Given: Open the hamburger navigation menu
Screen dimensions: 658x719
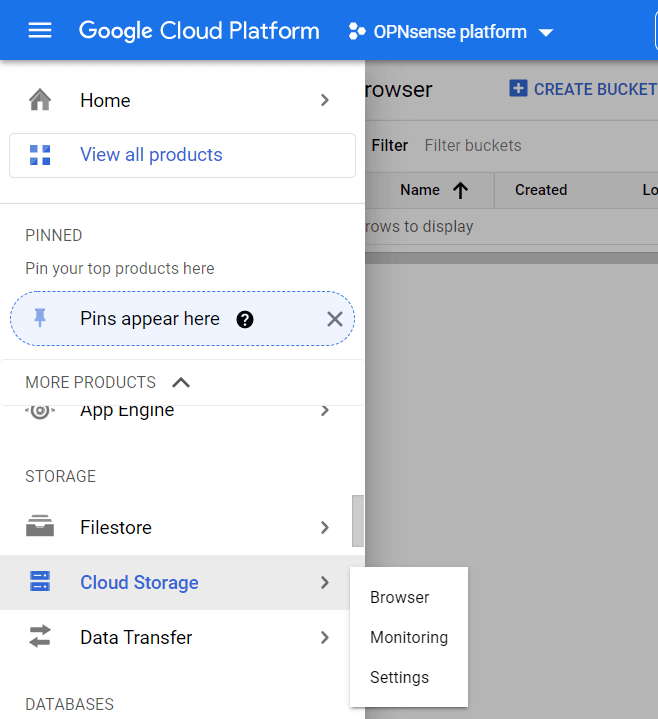Looking at the screenshot, I should (x=40, y=31).
